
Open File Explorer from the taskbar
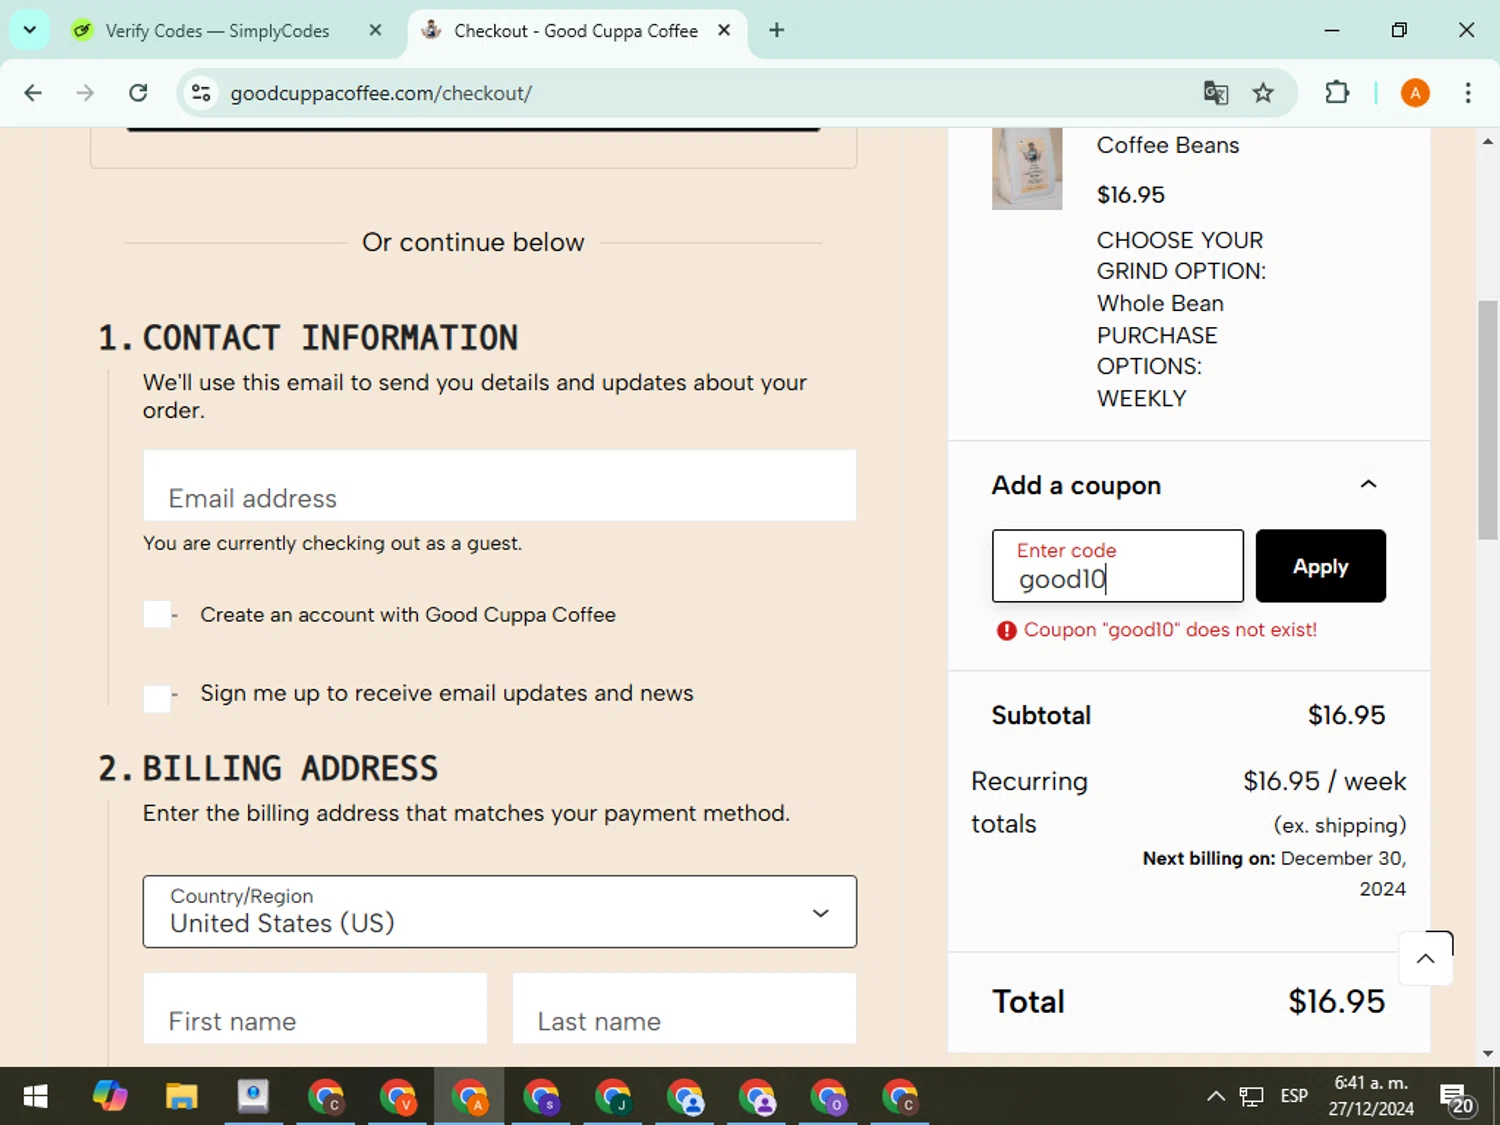181,1096
